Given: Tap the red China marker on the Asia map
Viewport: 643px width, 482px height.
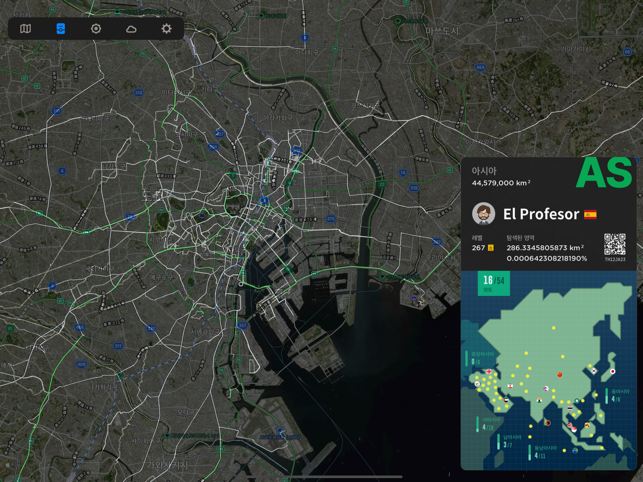Looking at the screenshot, I should (560, 375).
